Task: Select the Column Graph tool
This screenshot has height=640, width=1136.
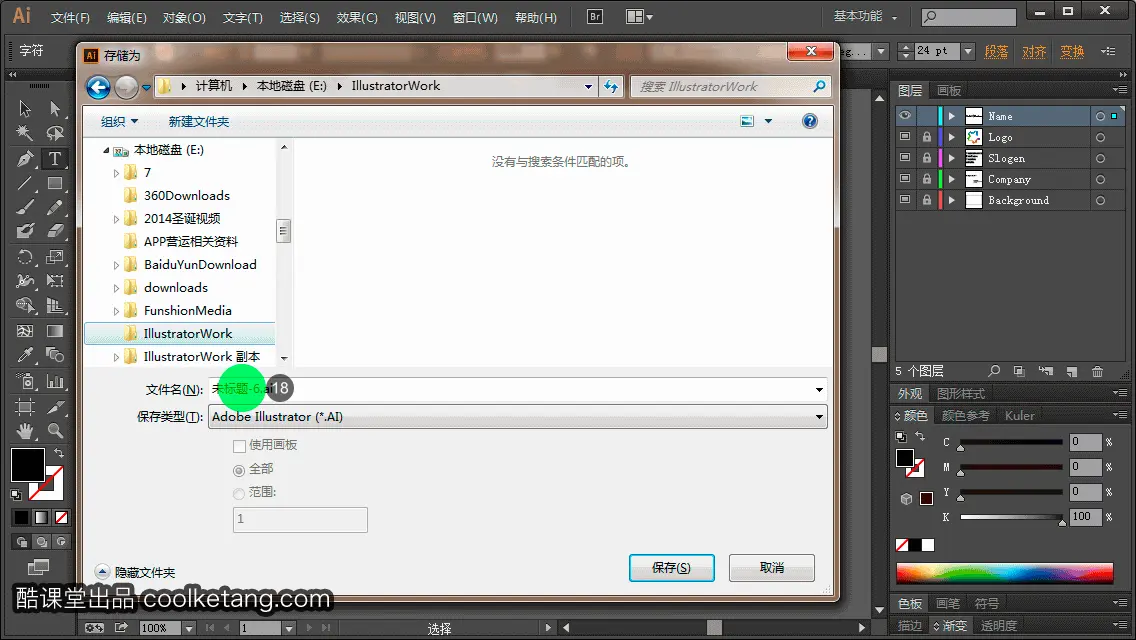Action: click(x=55, y=381)
